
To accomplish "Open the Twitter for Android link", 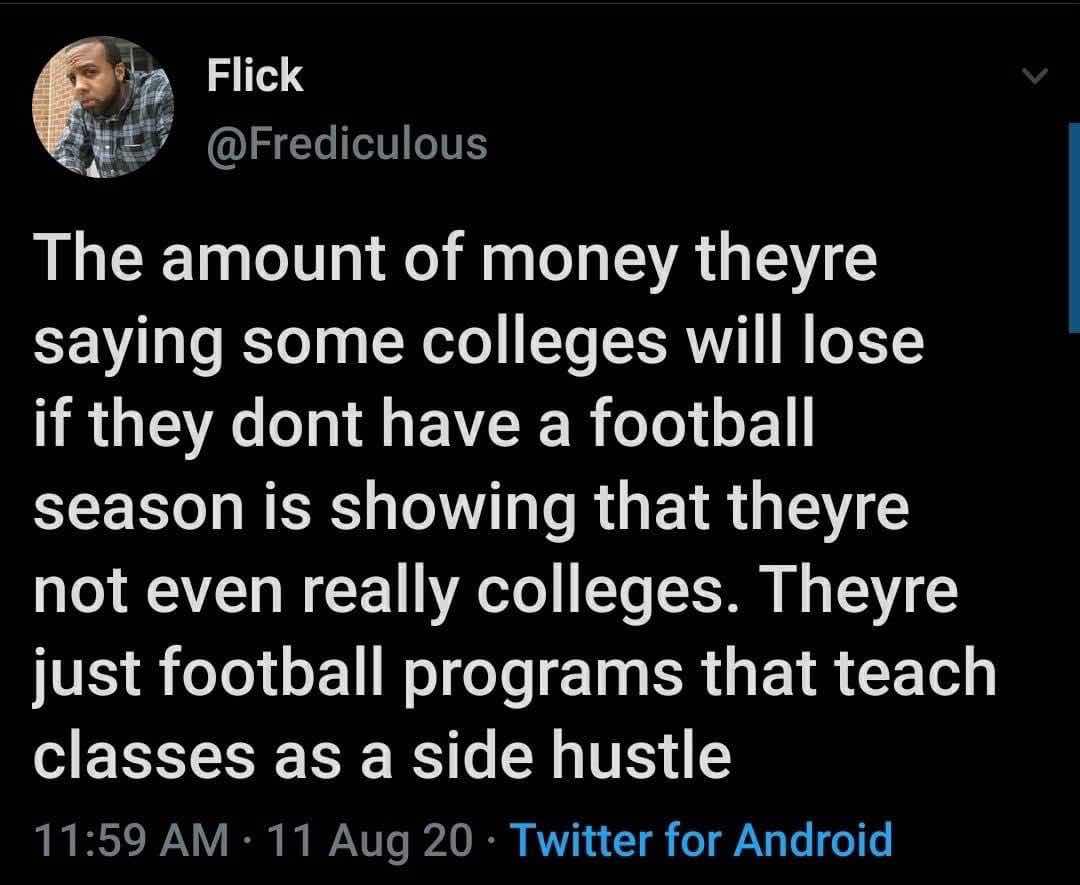I will (x=701, y=838).
